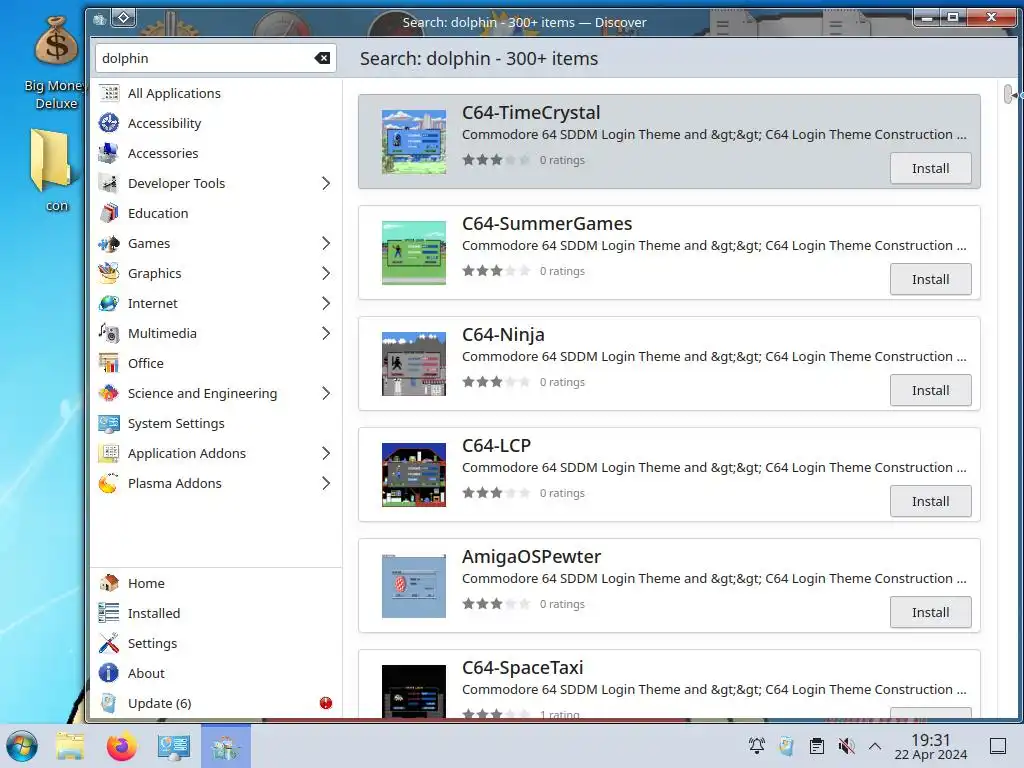
Task: Click the red update alert badge
Action: (x=326, y=703)
